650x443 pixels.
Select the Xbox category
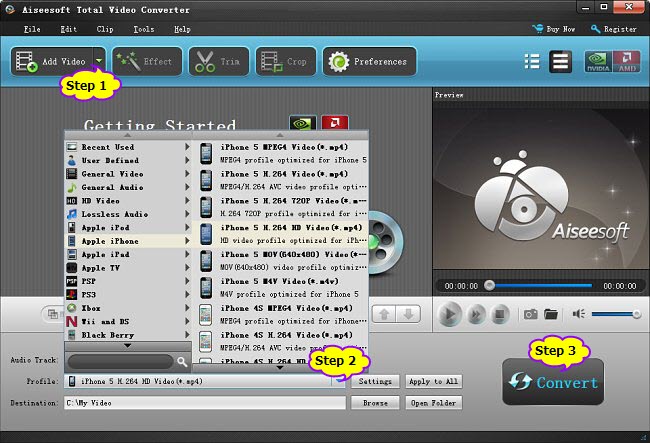[x=128, y=308]
